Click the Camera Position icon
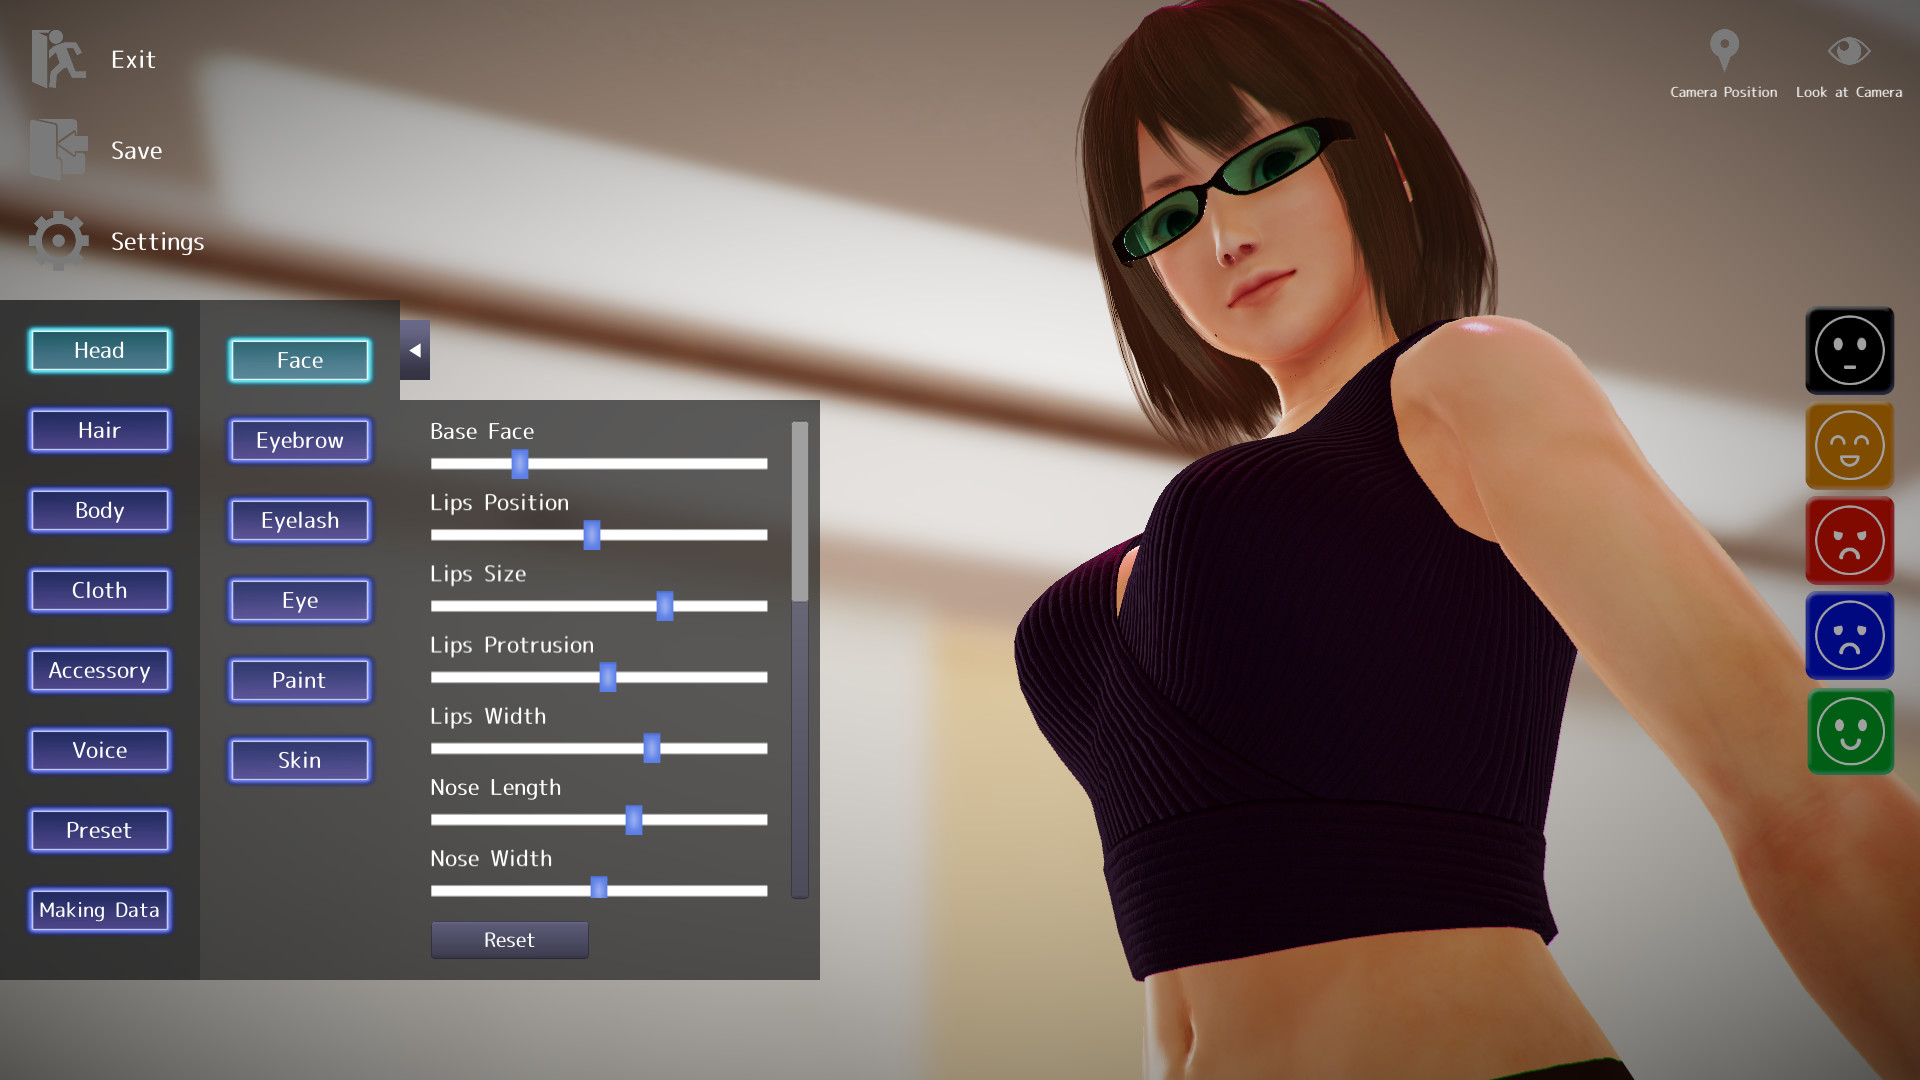The width and height of the screenshot is (1920, 1080). click(1725, 51)
